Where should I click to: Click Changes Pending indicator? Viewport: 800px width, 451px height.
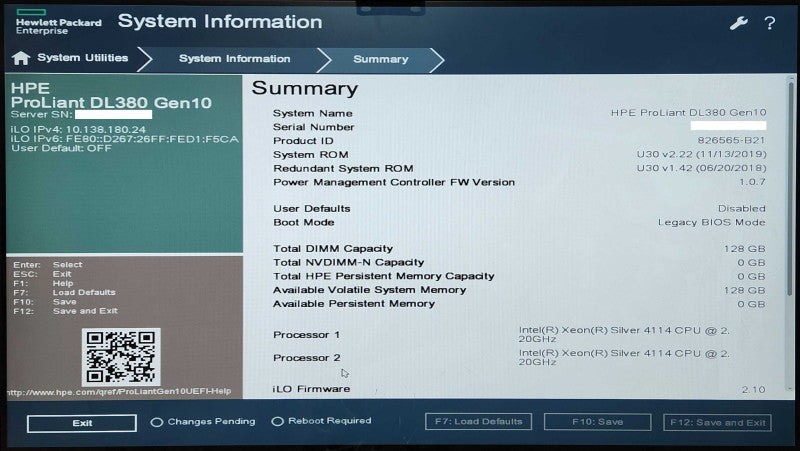pos(203,421)
